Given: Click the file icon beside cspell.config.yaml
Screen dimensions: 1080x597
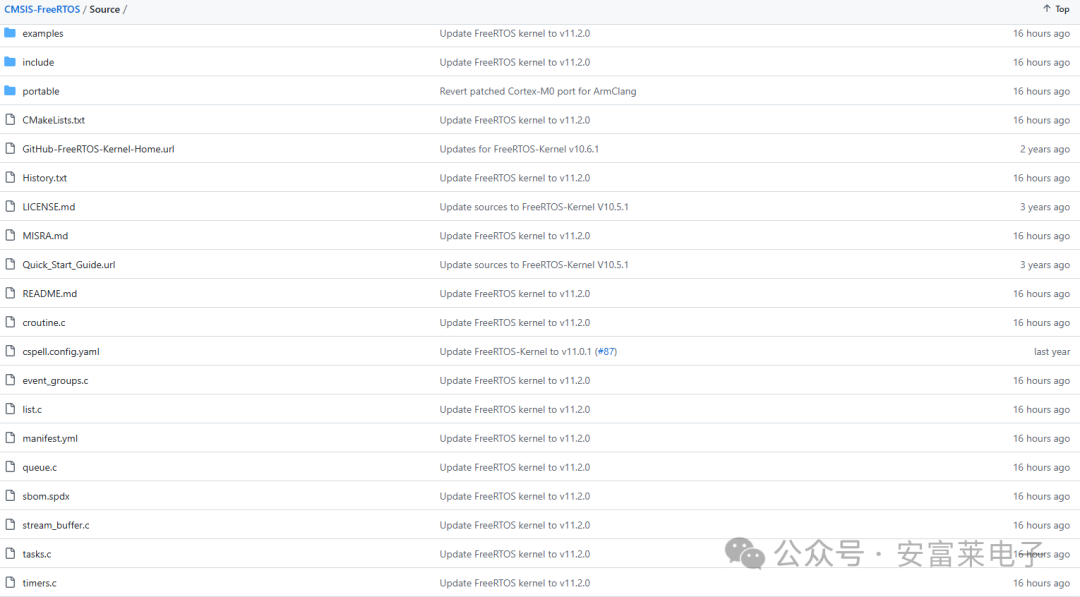Looking at the screenshot, I should 10,350.
